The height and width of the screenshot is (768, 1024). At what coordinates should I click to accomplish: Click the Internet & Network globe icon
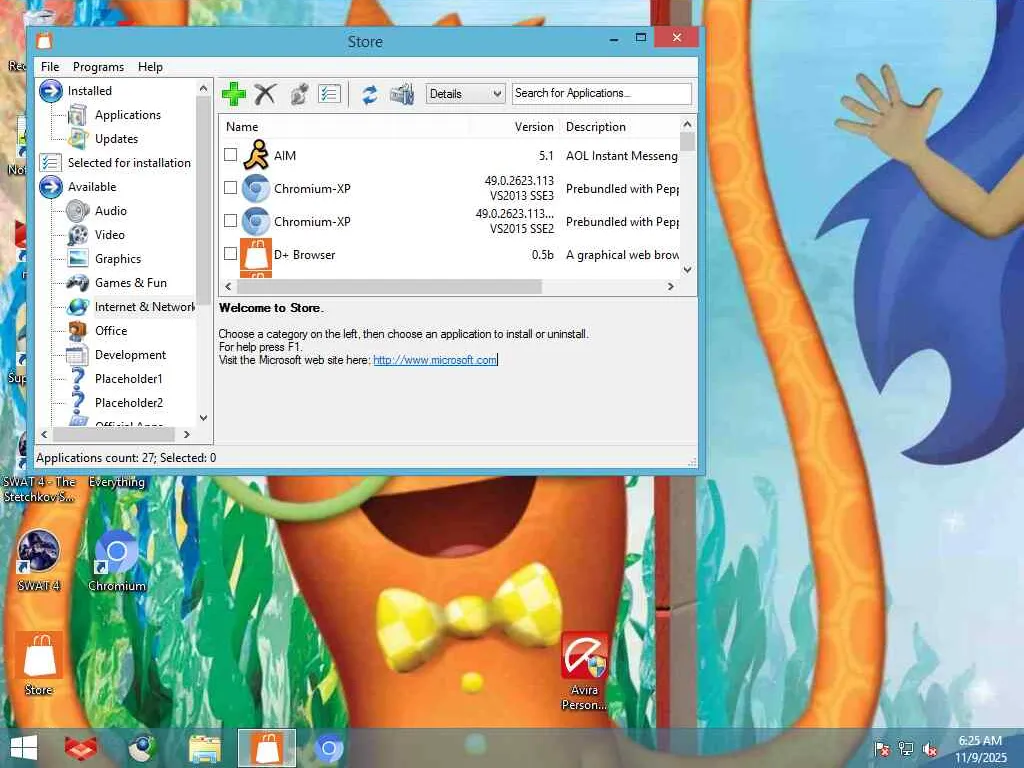click(78, 307)
